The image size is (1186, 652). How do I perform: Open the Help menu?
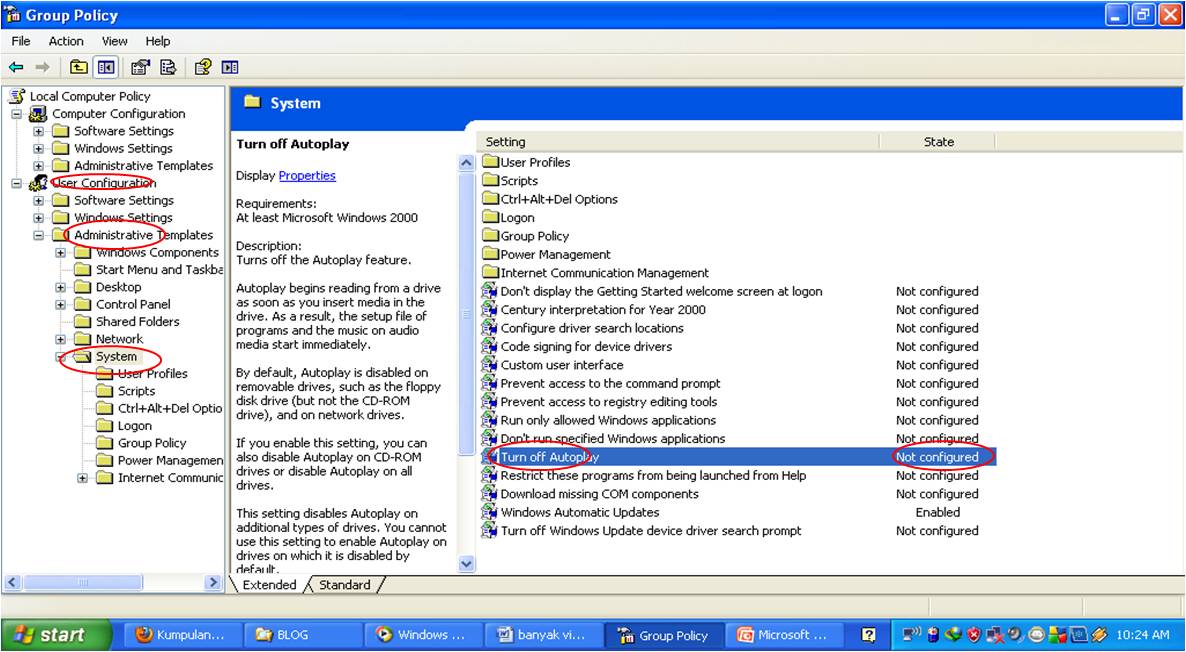158,41
